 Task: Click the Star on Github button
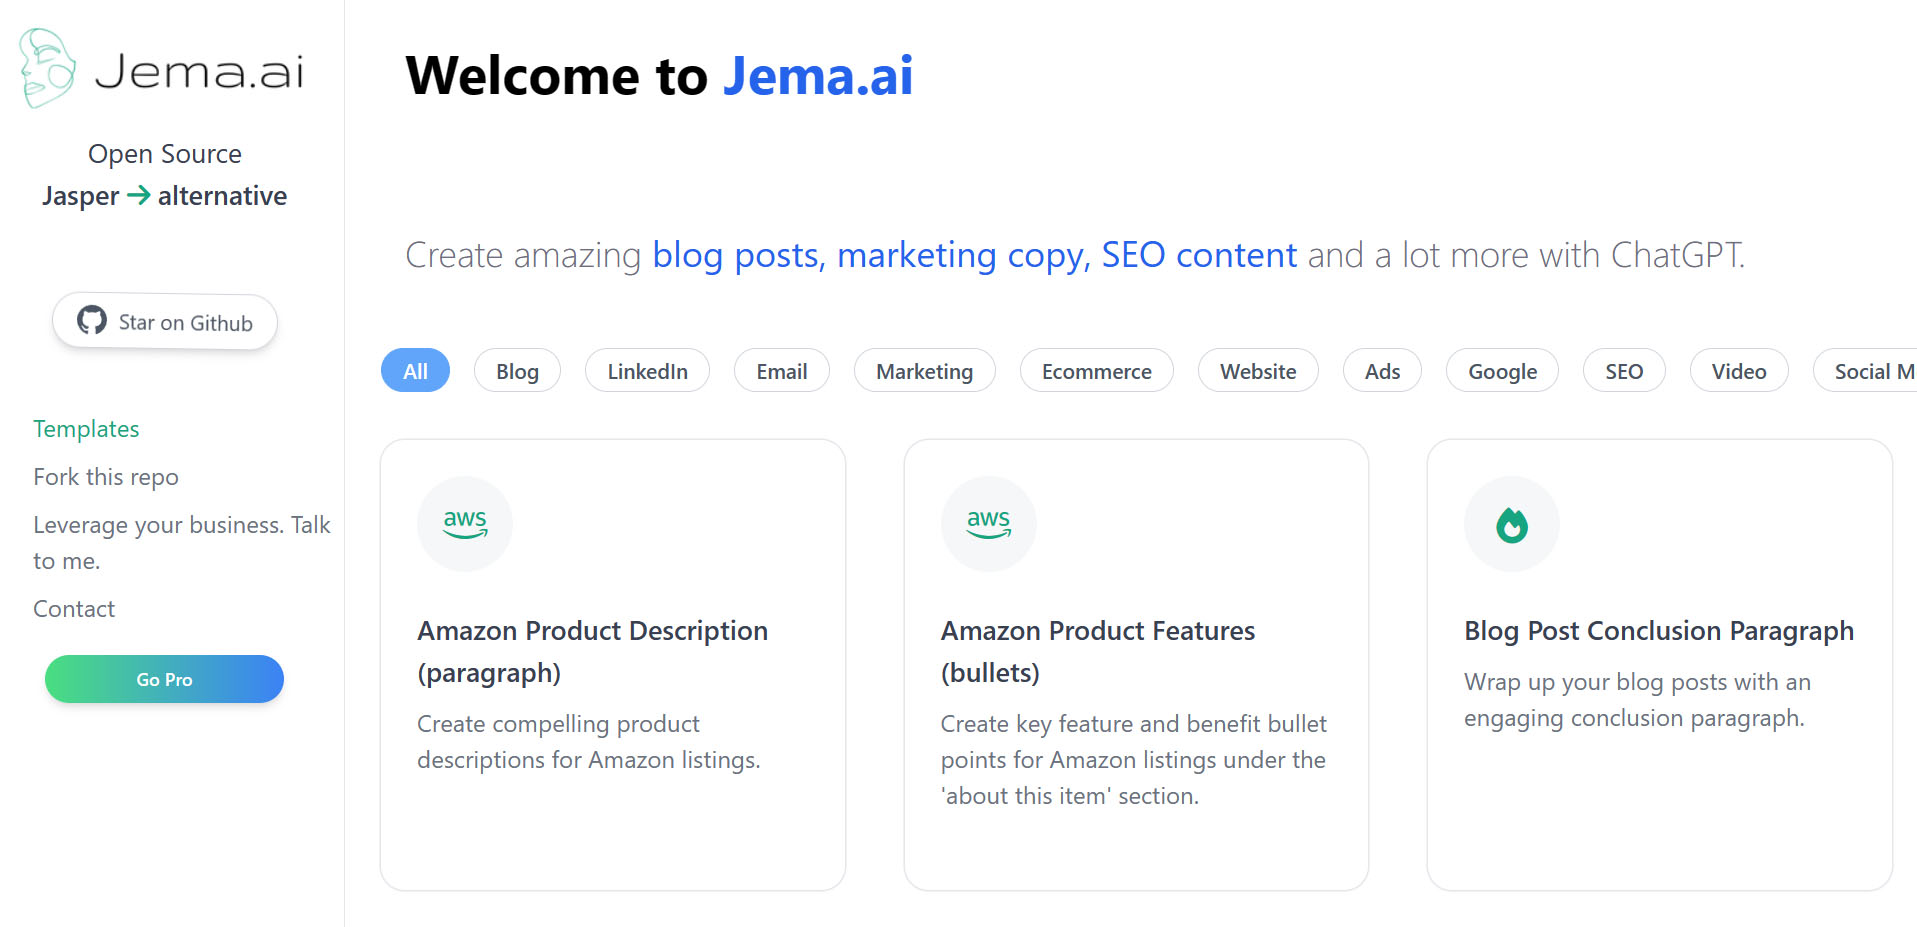(x=165, y=322)
